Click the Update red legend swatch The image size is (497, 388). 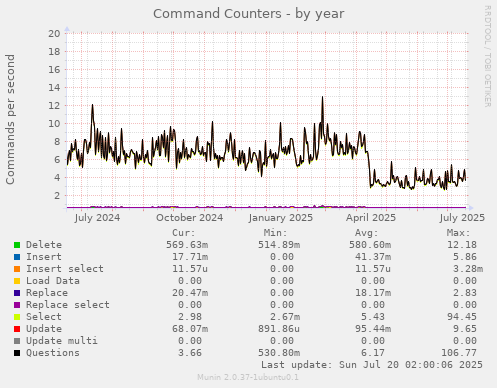(x=17, y=329)
